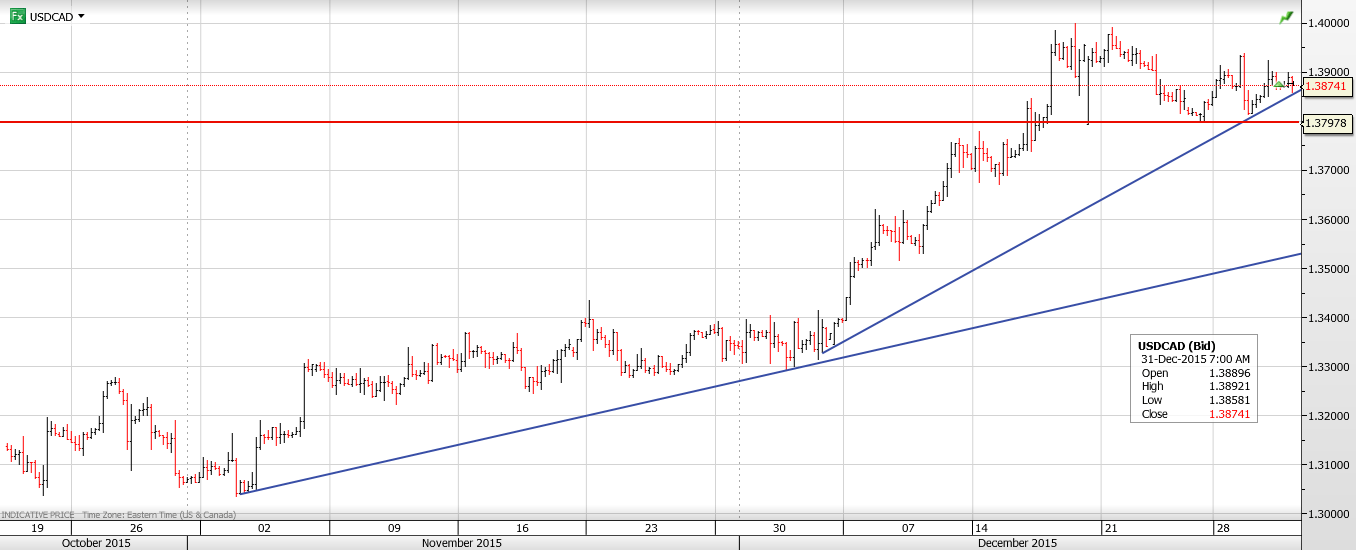Image resolution: width=1356 pixels, height=550 pixels.
Task: Click the 1.38741 current price label
Action: 1328,88
